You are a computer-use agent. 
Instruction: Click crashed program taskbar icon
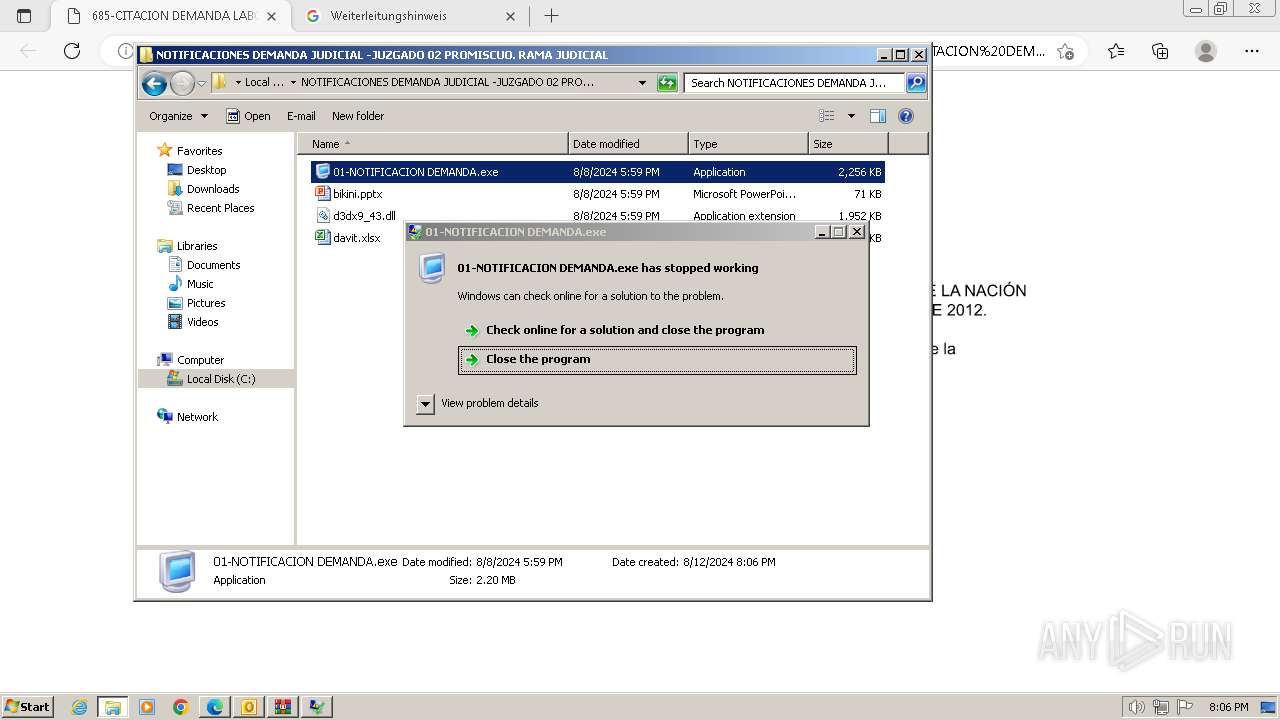[x=317, y=707]
